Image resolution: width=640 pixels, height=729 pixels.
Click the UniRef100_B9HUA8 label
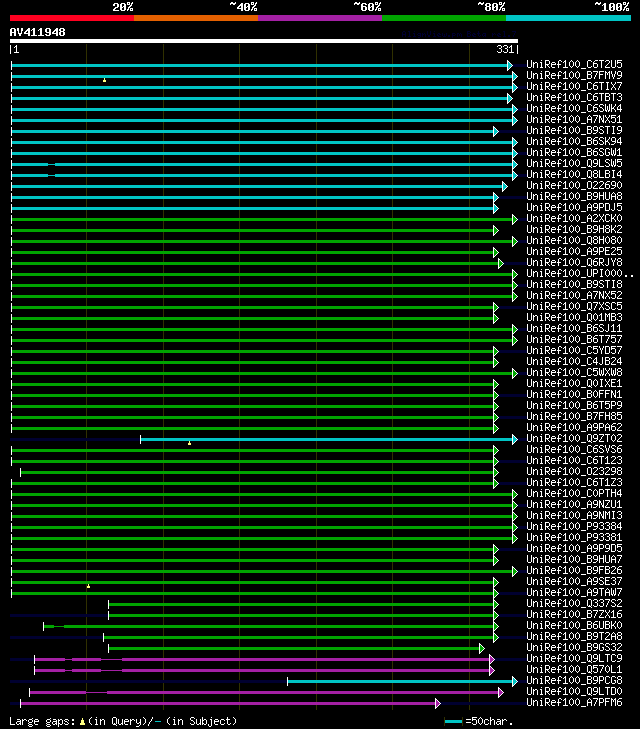click(x=574, y=196)
